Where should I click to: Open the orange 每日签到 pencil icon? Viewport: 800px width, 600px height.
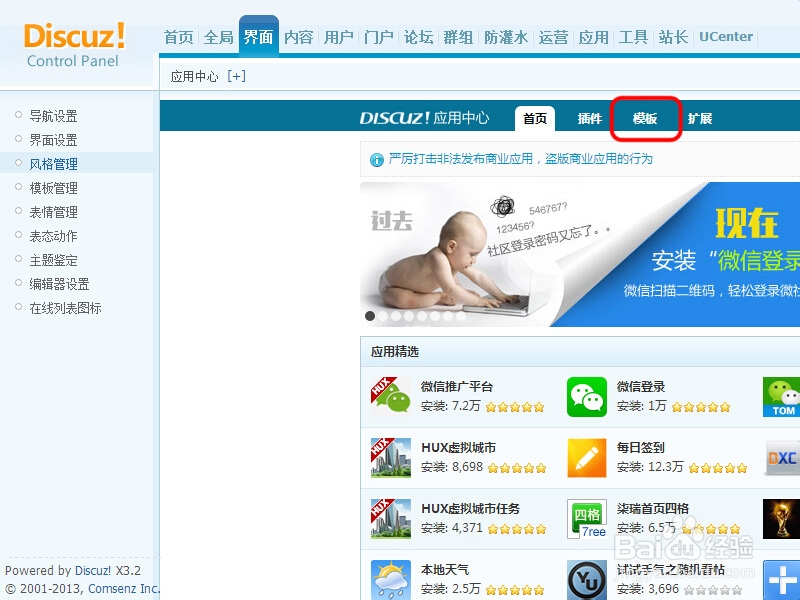pos(587,458)
